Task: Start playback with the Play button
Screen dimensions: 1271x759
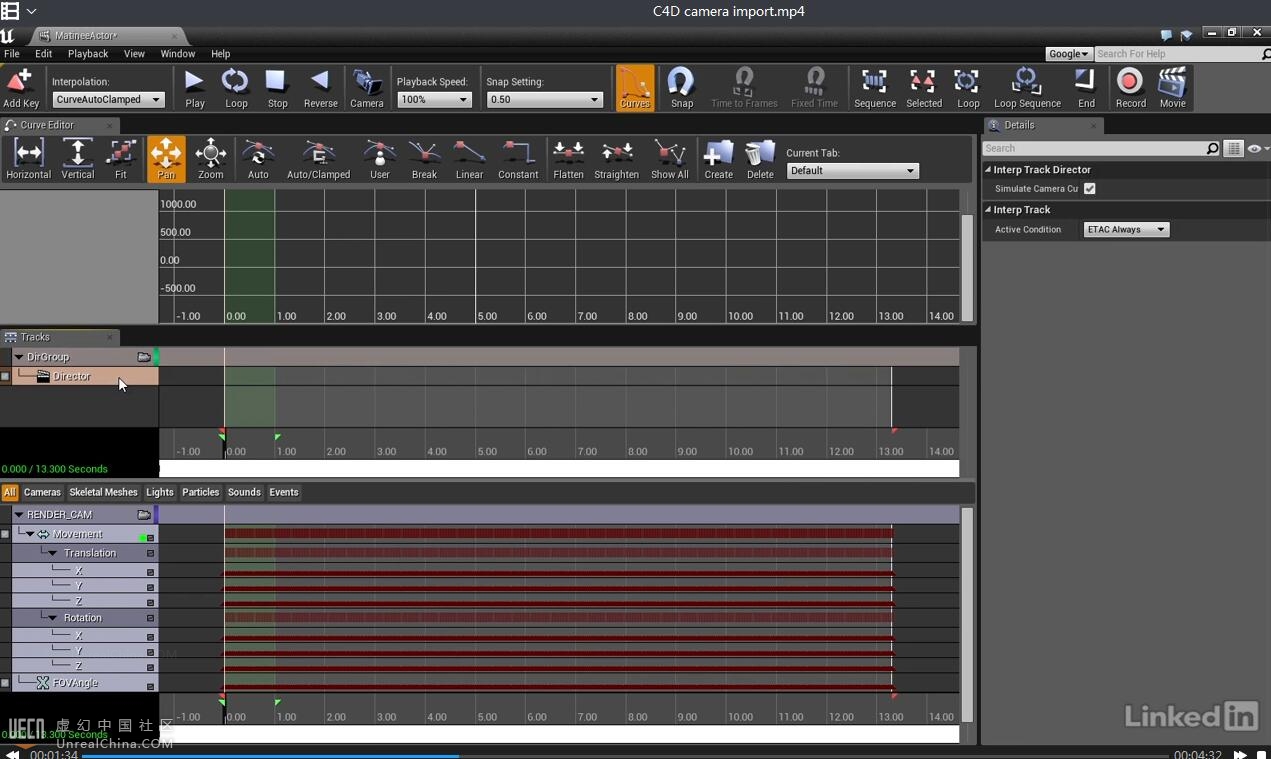Action: coord(195,88)
